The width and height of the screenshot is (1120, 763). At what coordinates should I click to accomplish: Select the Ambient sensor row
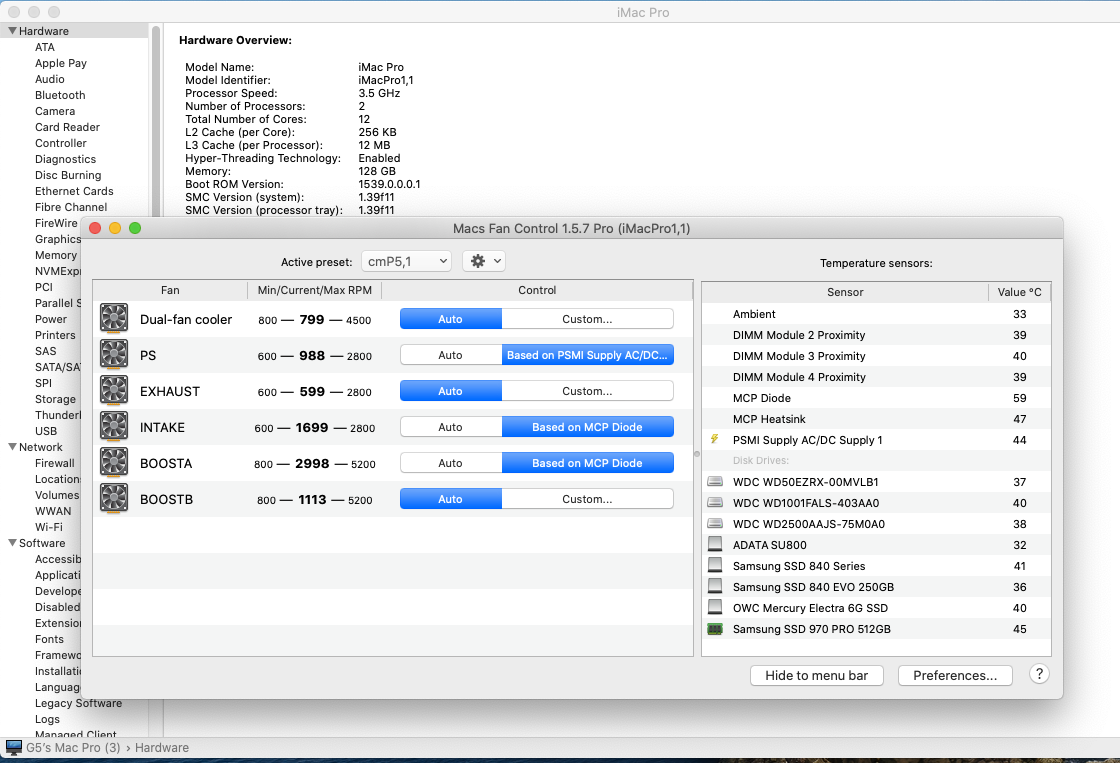[x=876, y=314]
